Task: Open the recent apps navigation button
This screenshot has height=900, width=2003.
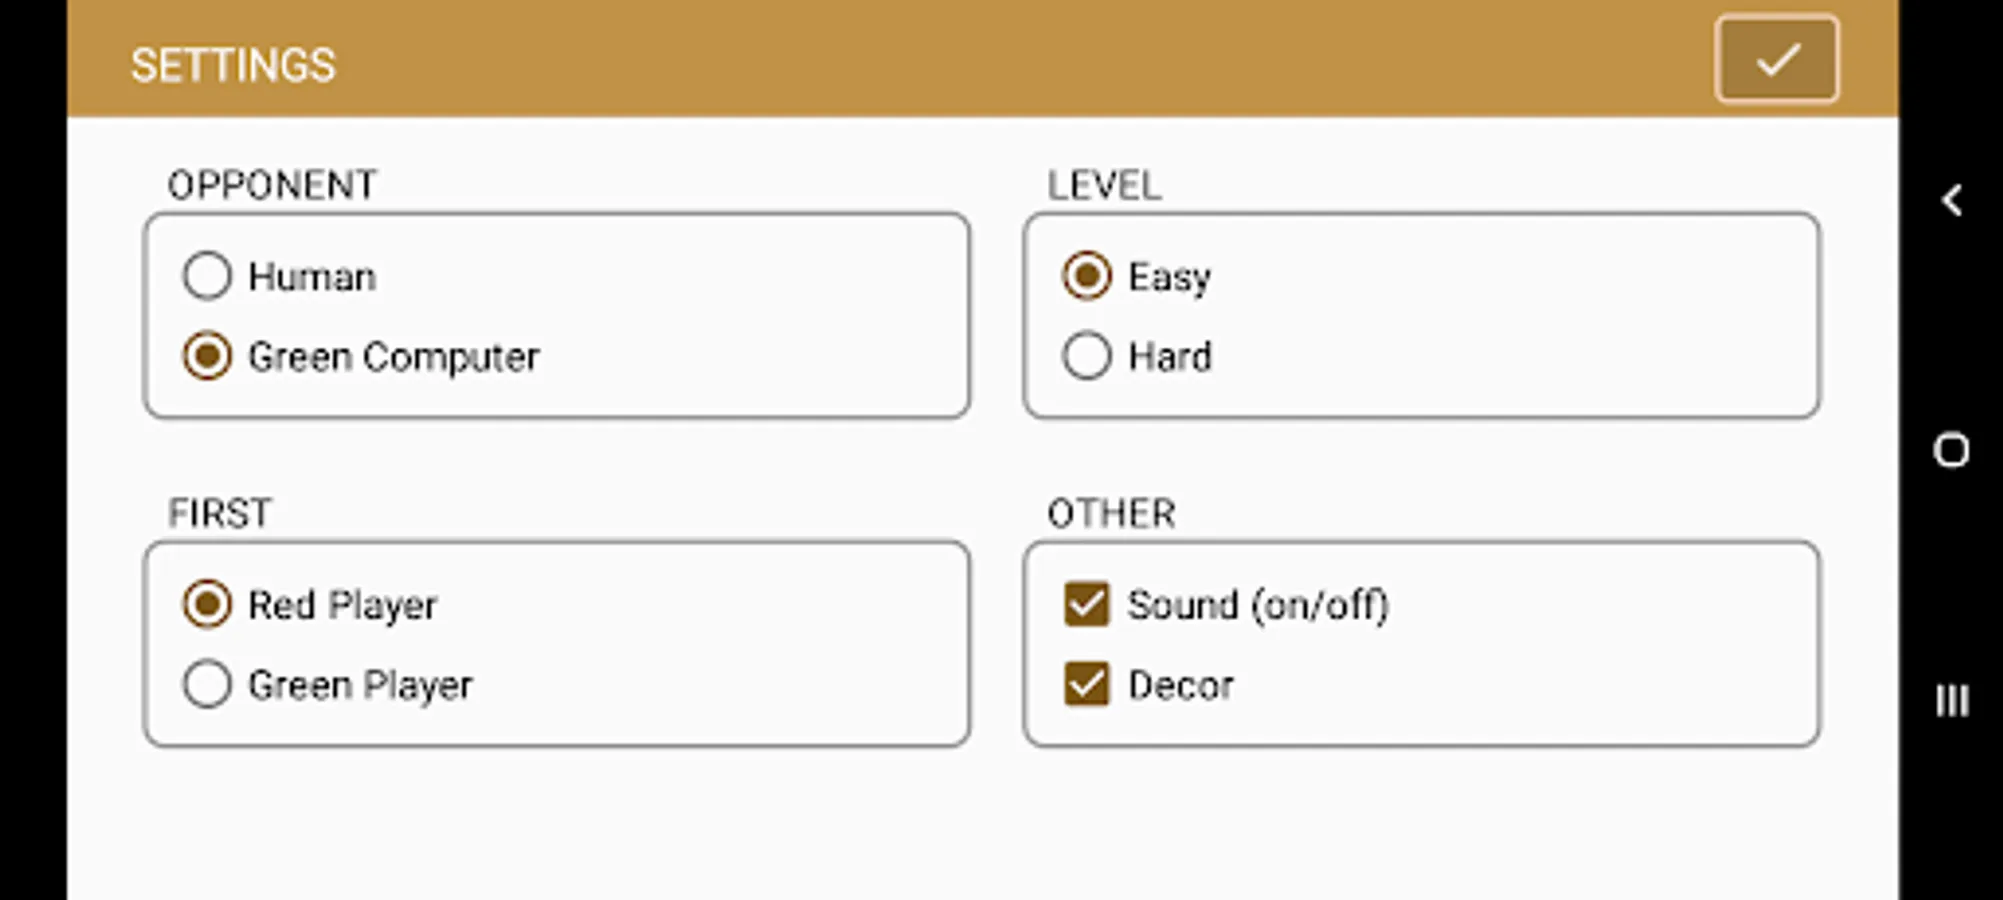Action: pyautogui.click(x=1951, y=700)
